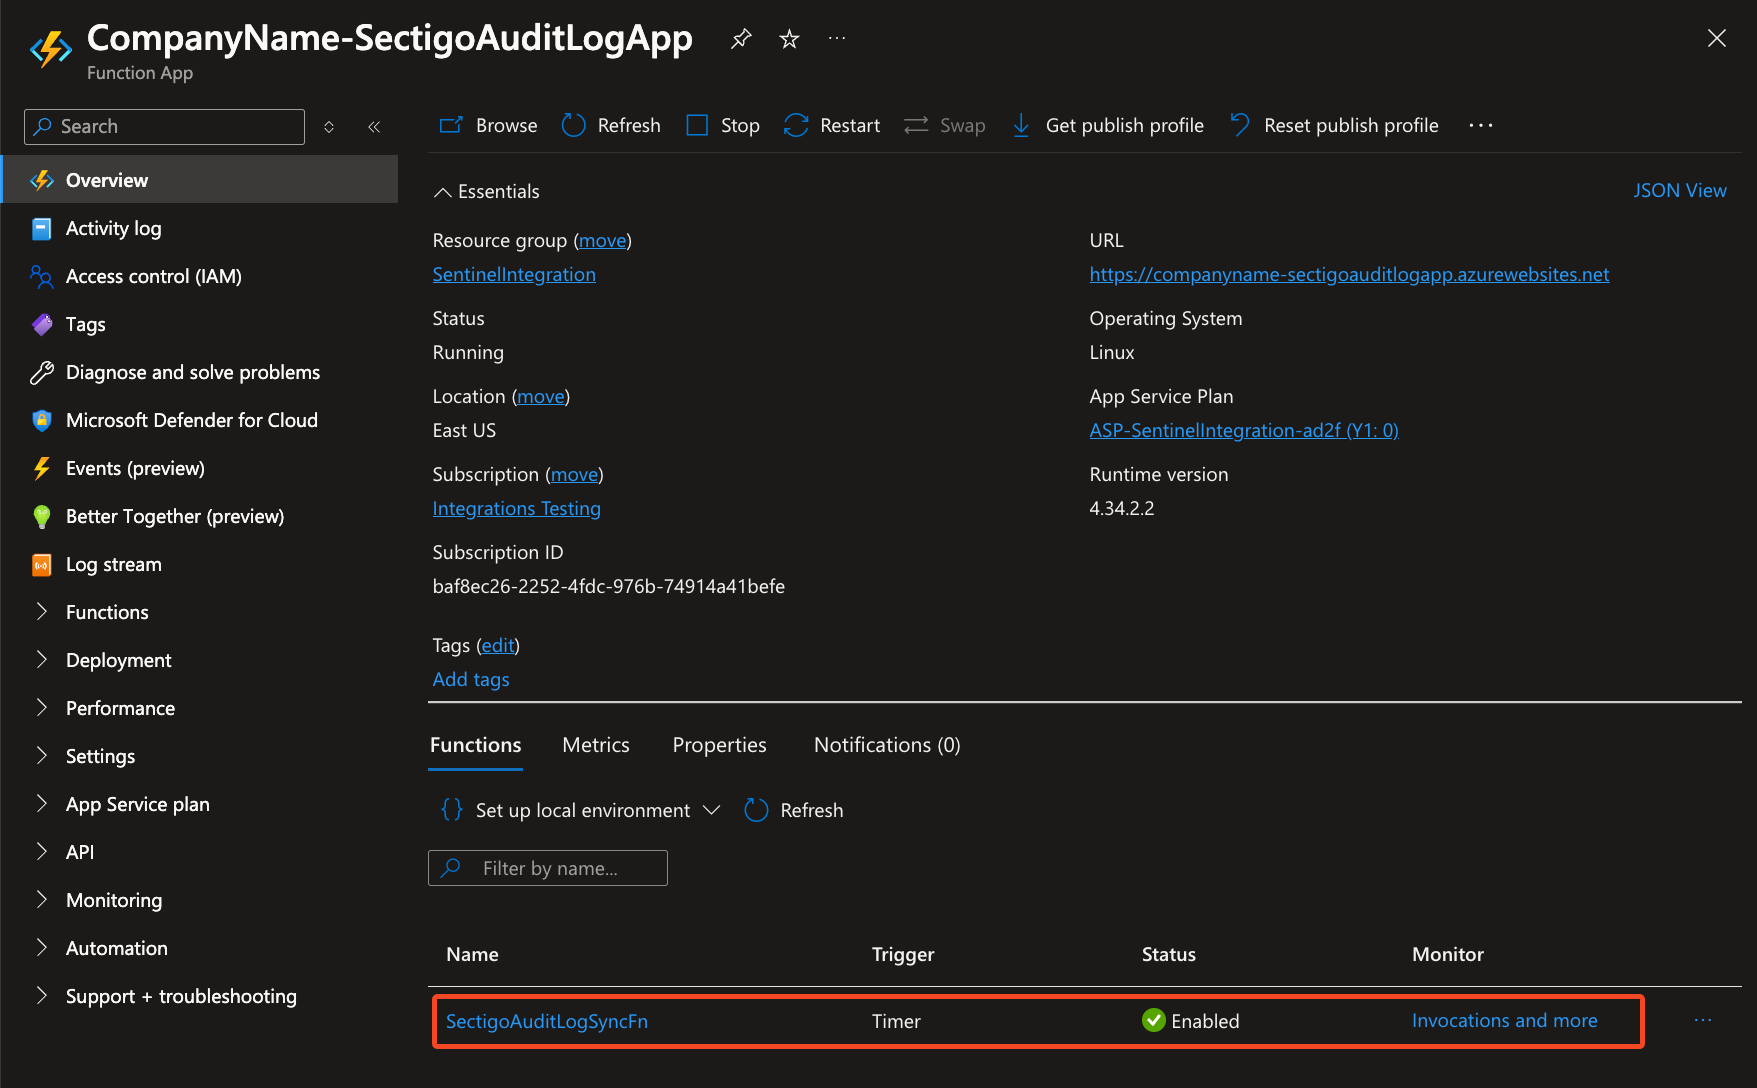Click edit link next to Tags

(x=498, y=645)
